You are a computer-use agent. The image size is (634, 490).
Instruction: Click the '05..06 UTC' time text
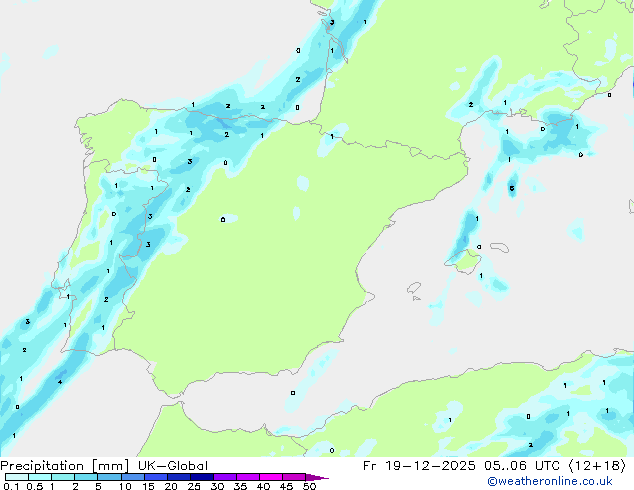point(522,466)
